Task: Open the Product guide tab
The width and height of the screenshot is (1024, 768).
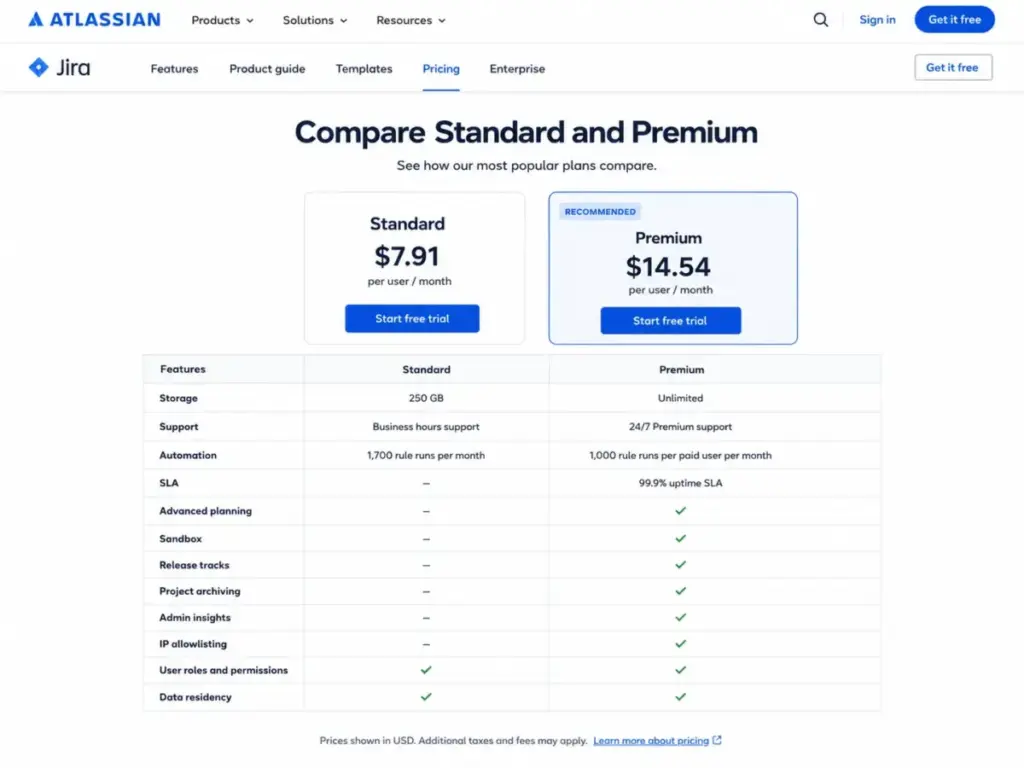Action: click(267, 69)
